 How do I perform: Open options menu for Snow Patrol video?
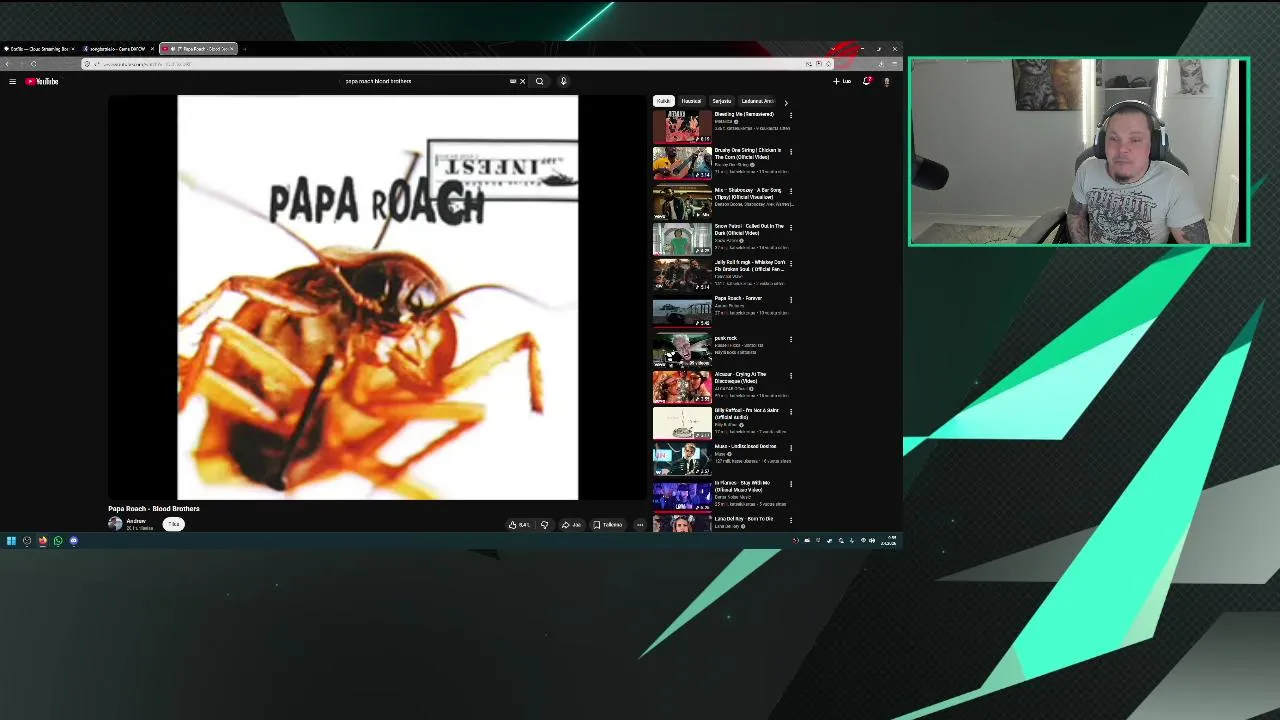791,227
